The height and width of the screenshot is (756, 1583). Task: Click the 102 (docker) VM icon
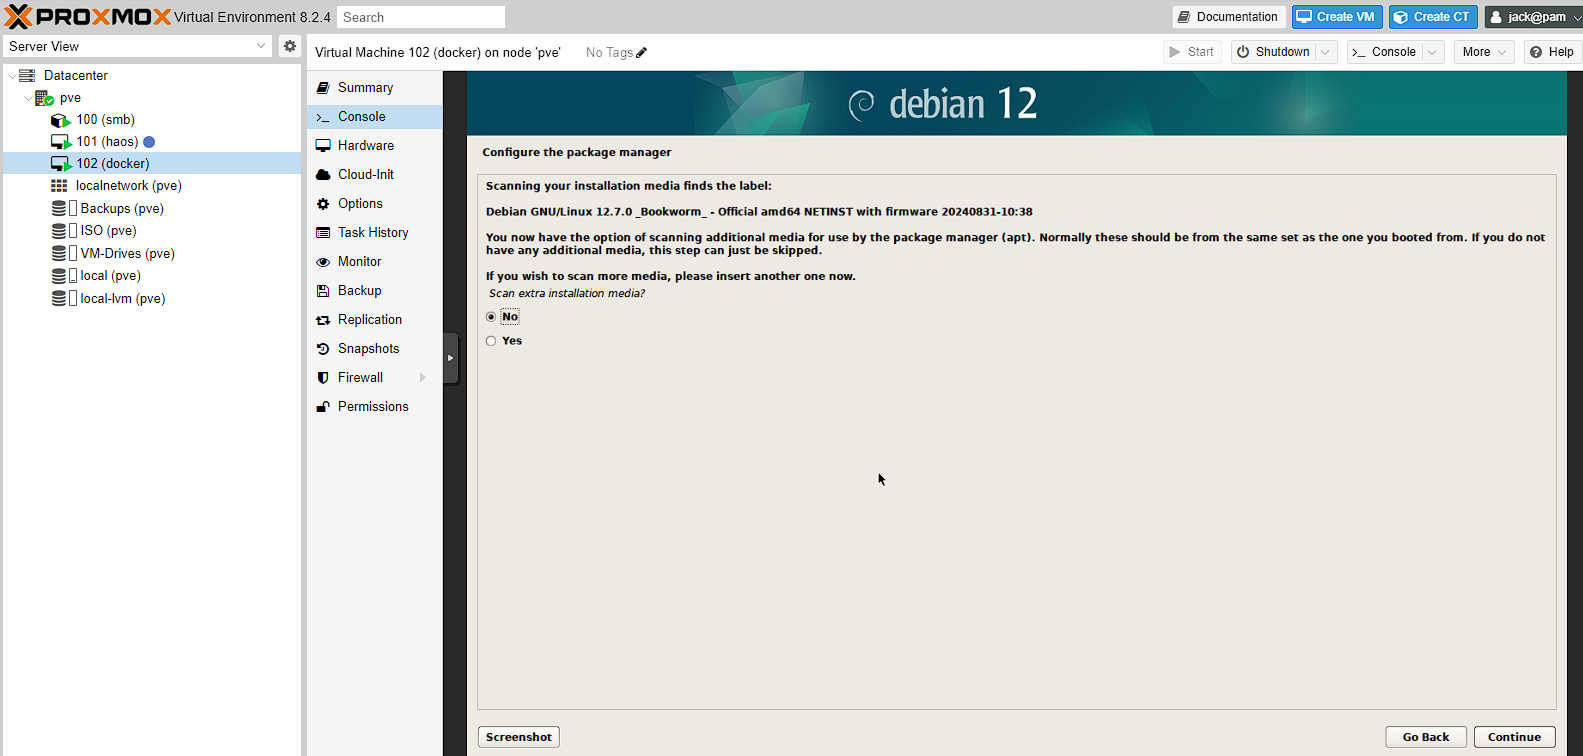[x=61, y=164]
